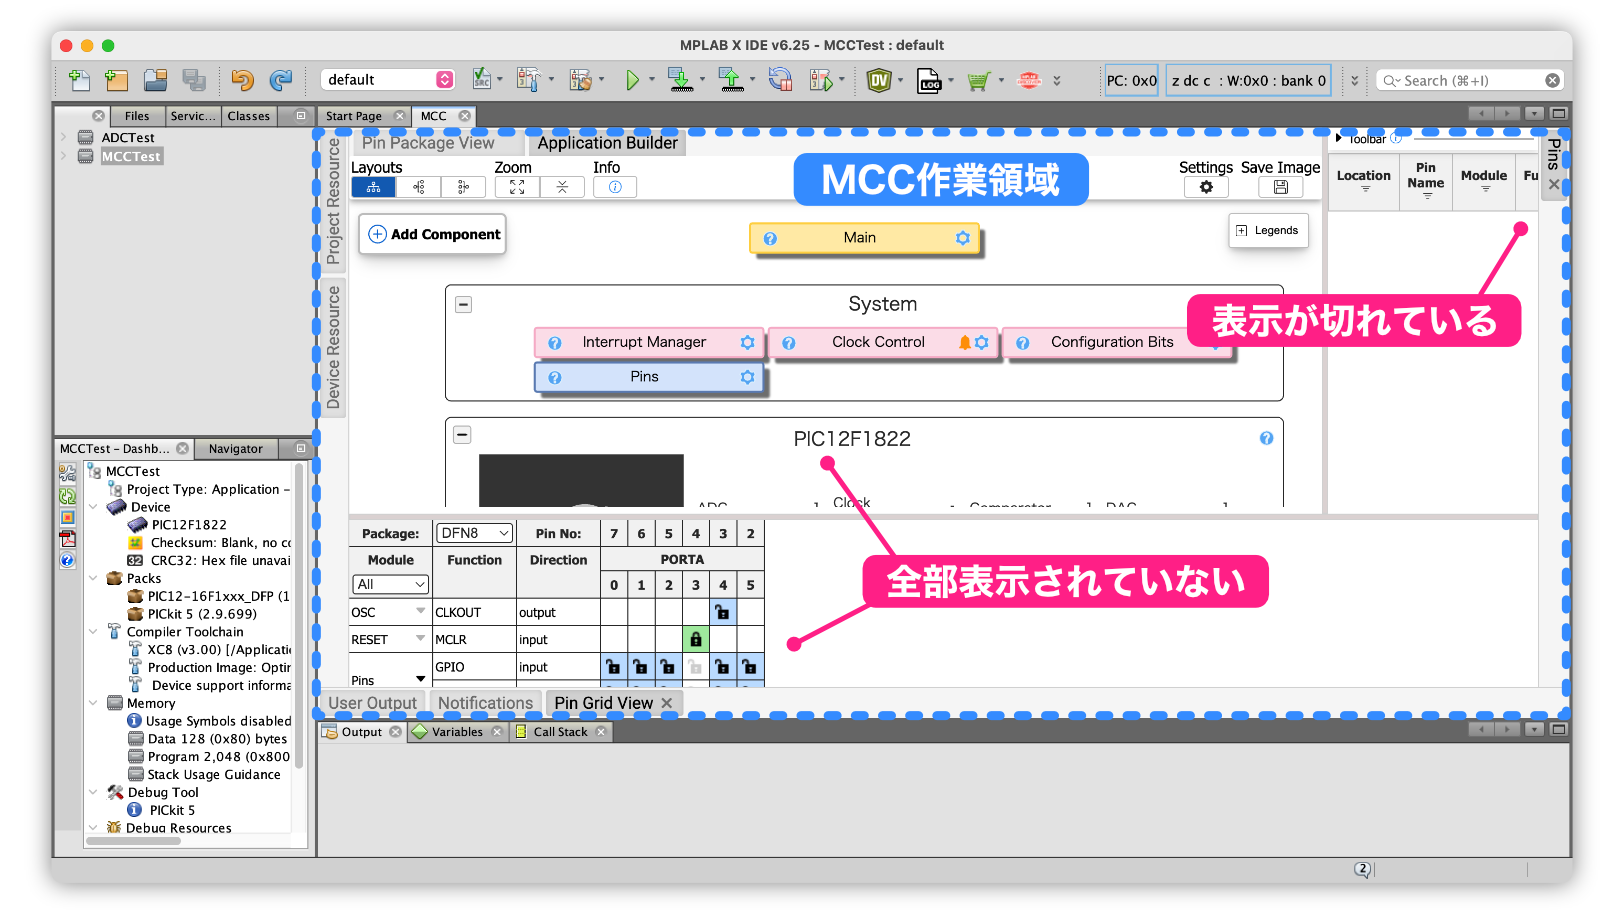The width and height of the screenshot is (1624, 914).
Task: Select the first tree layout icon
Action: coord(373,187)
